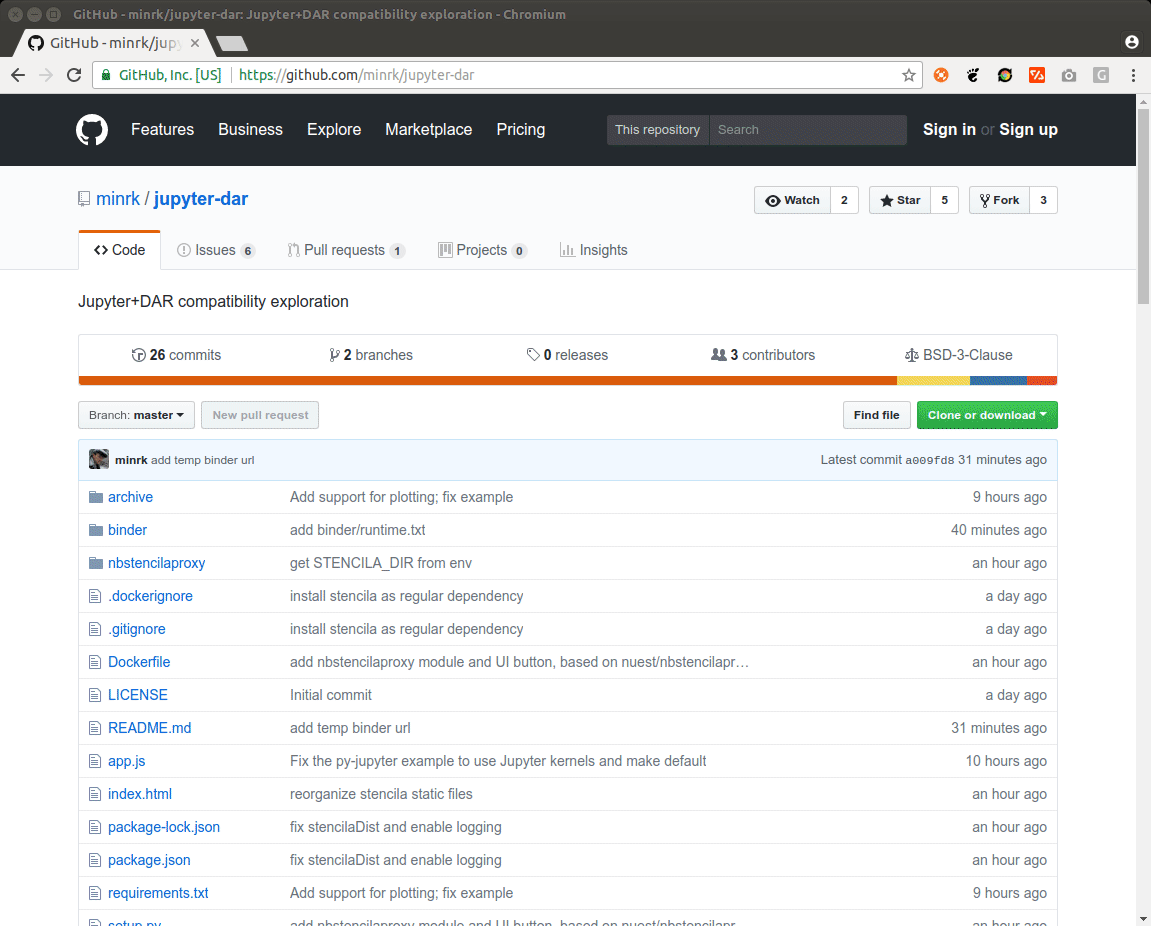
Task: Open latest commit hash a009fd8
Action: pyautogui.click(x=929, y=460)
